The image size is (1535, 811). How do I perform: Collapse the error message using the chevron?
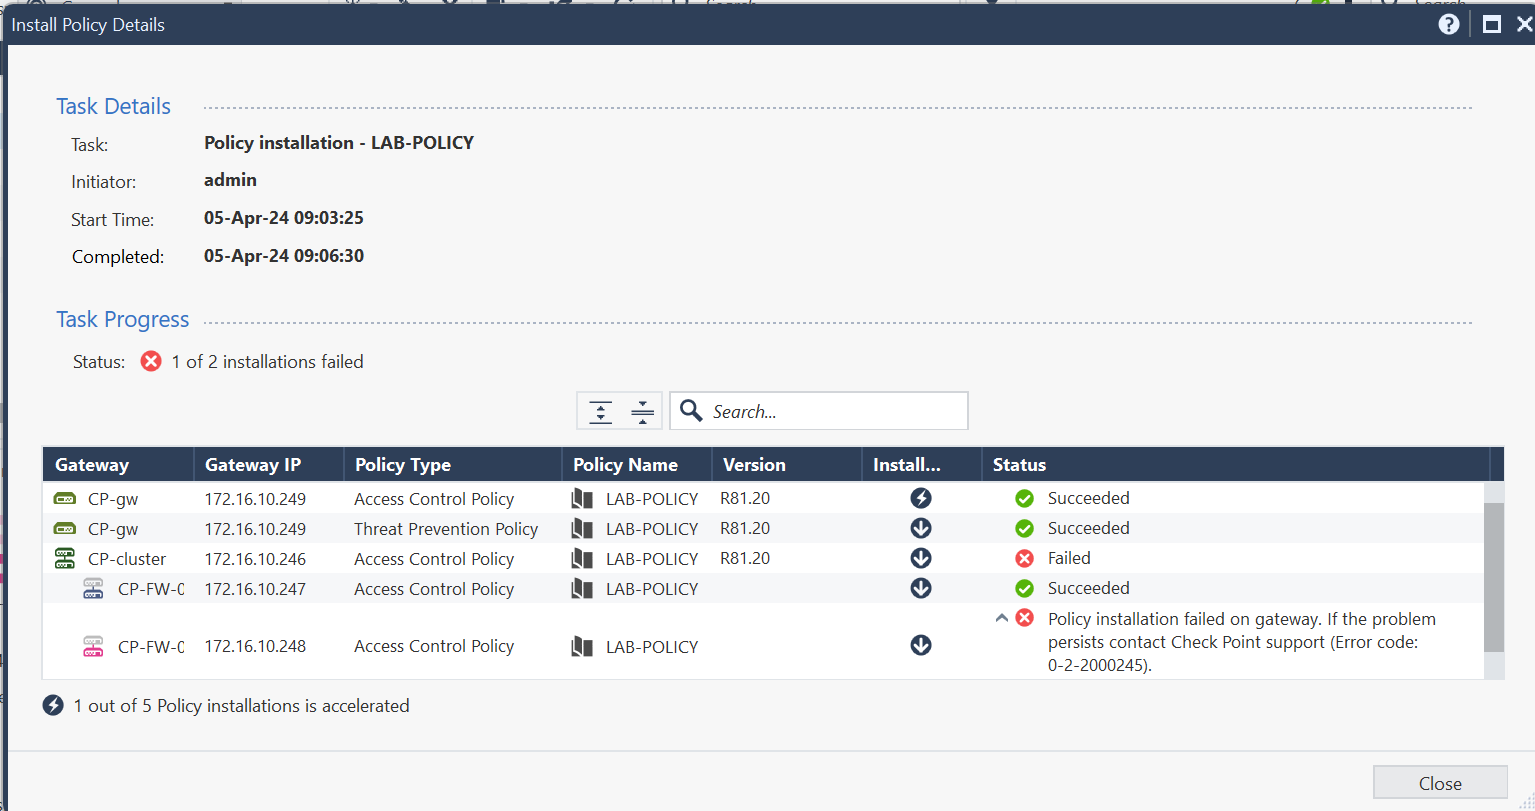(1002, 618)
